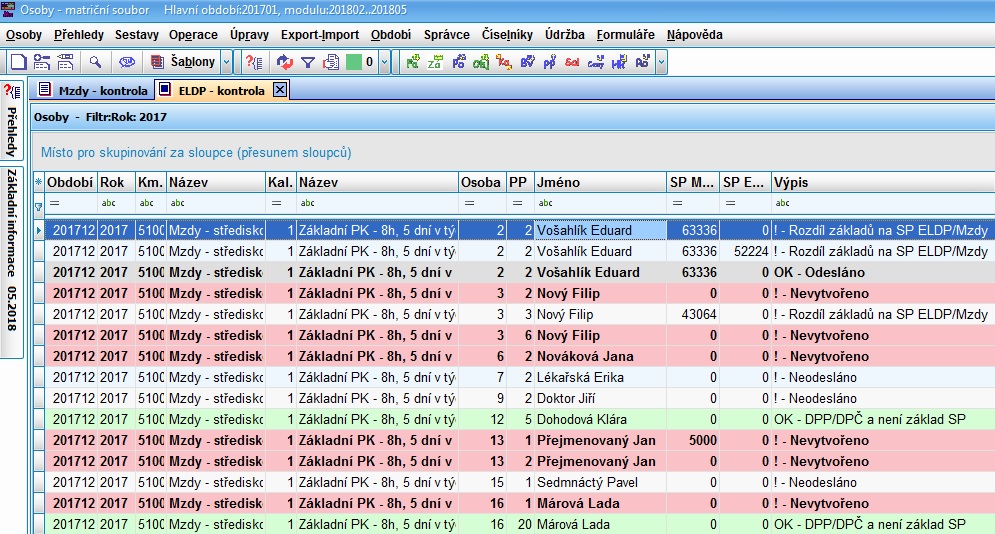Click the blue 'PP' toolbar icon
The image size is (995, 534).
point(550,62)
